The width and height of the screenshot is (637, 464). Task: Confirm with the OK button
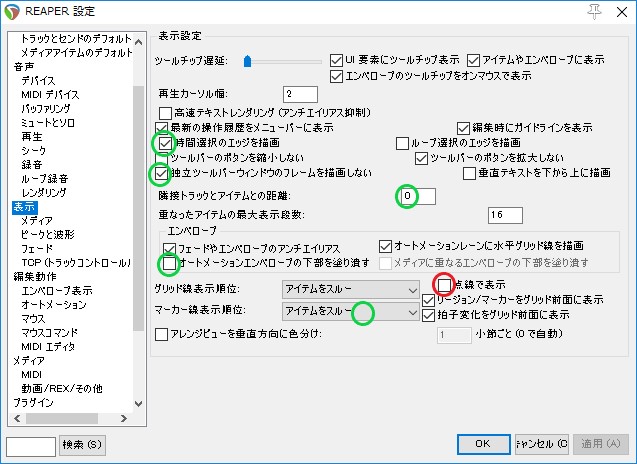(483, 444)
